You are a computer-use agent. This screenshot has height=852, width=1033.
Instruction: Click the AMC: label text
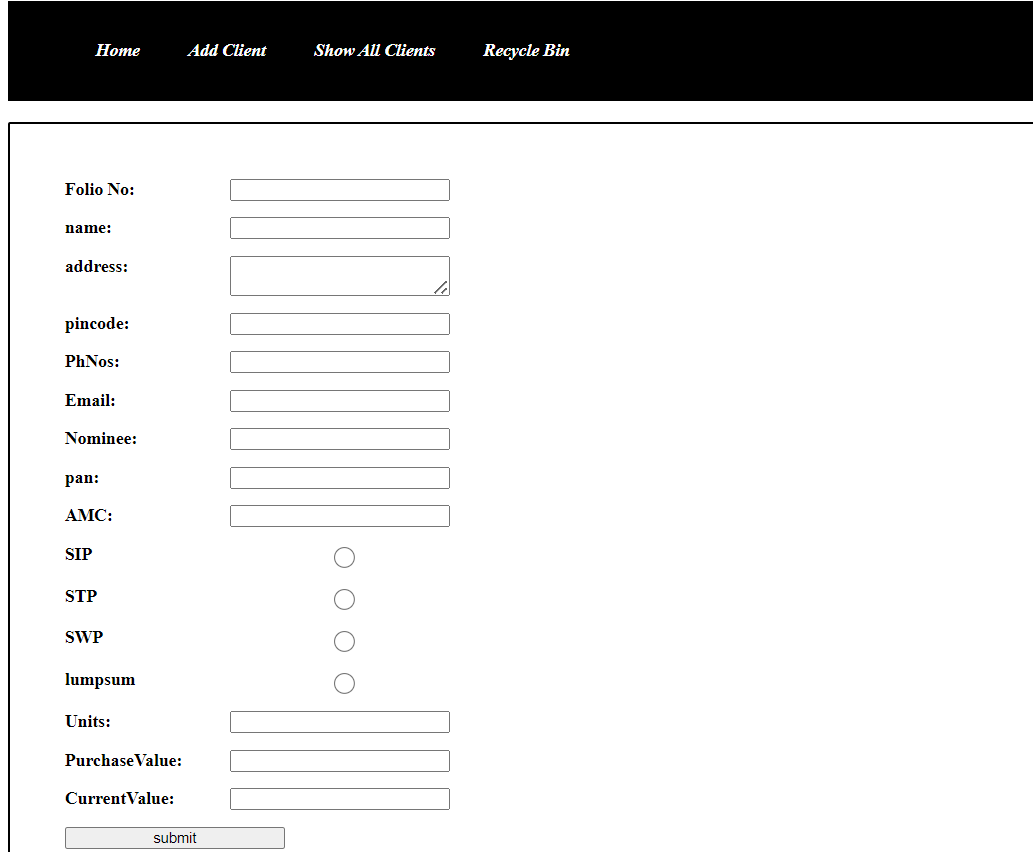tap(89, 515)
